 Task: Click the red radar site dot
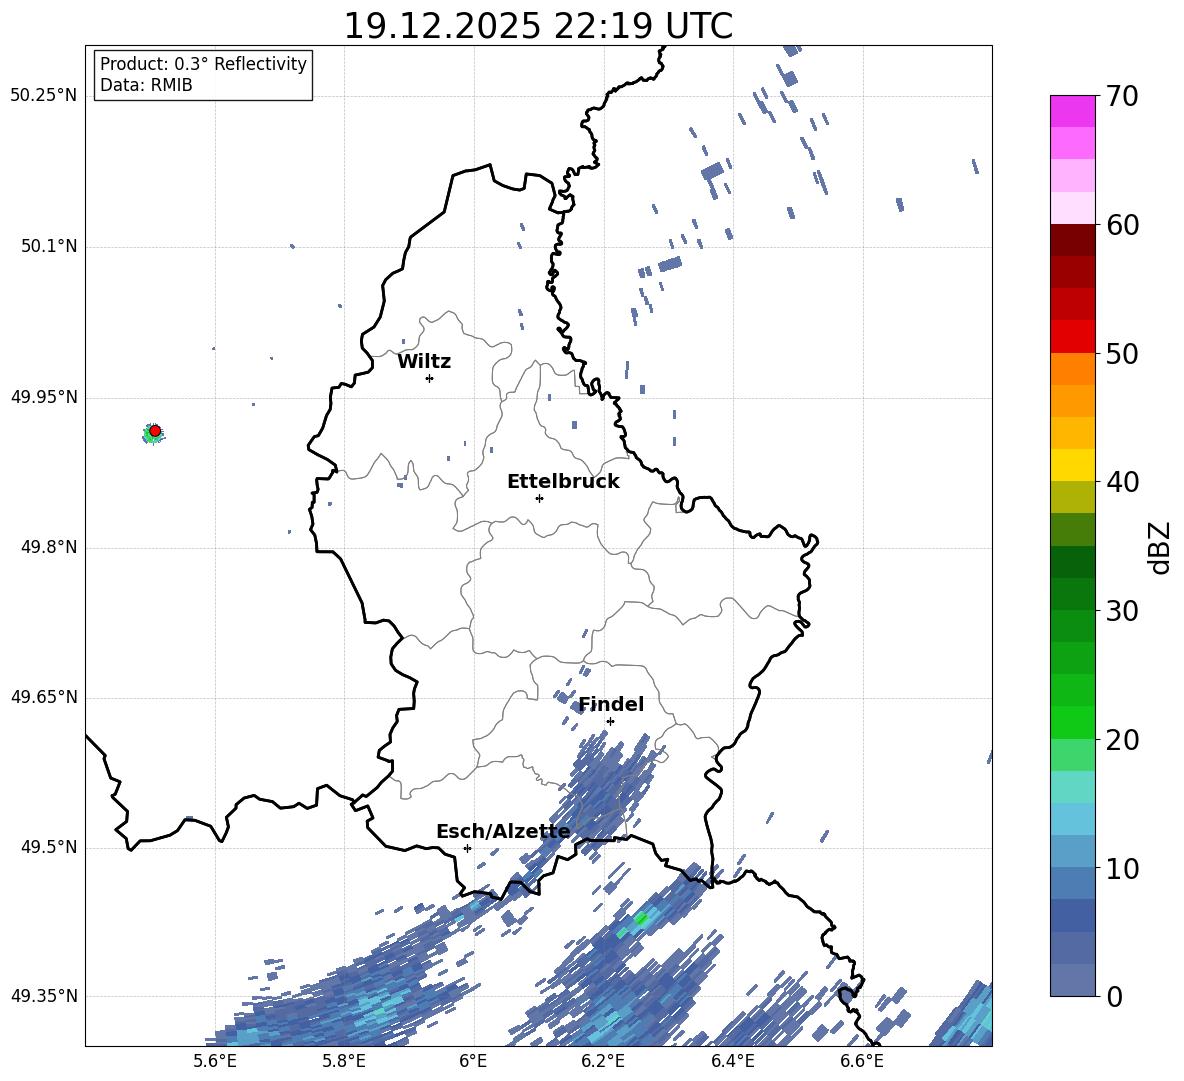pos(155,431)
